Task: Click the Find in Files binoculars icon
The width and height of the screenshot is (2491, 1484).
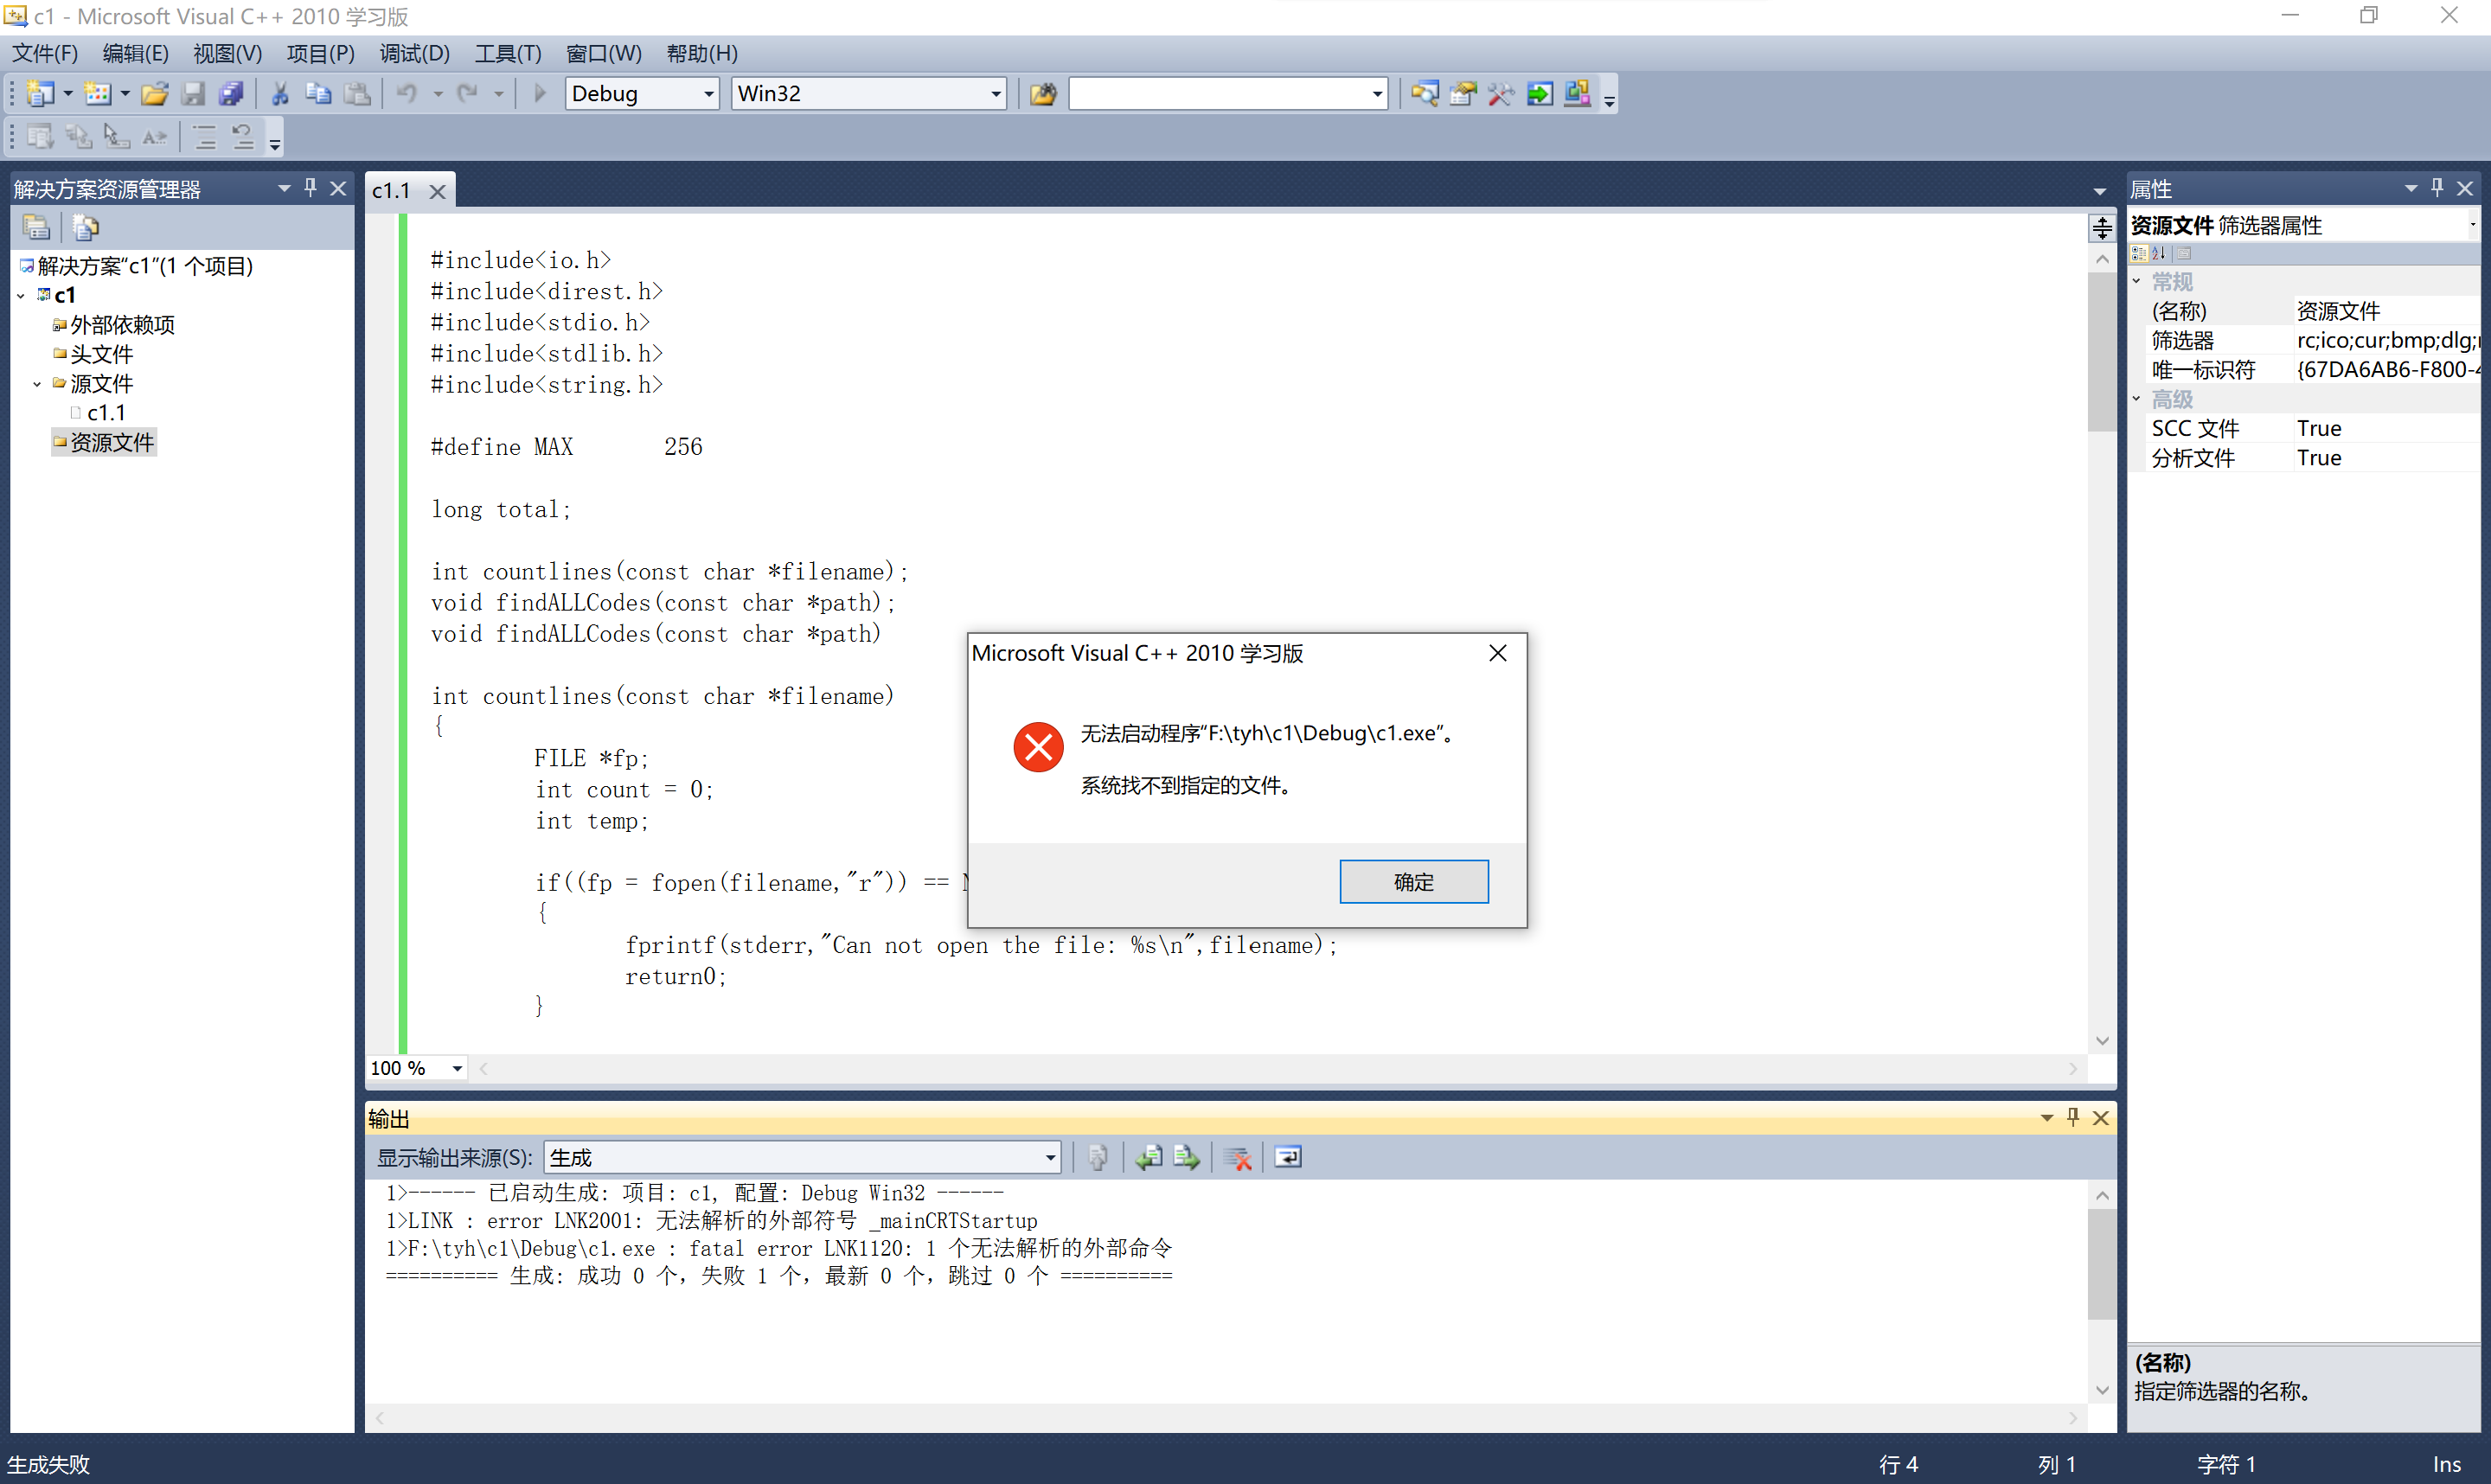Action: (1042, 94)
